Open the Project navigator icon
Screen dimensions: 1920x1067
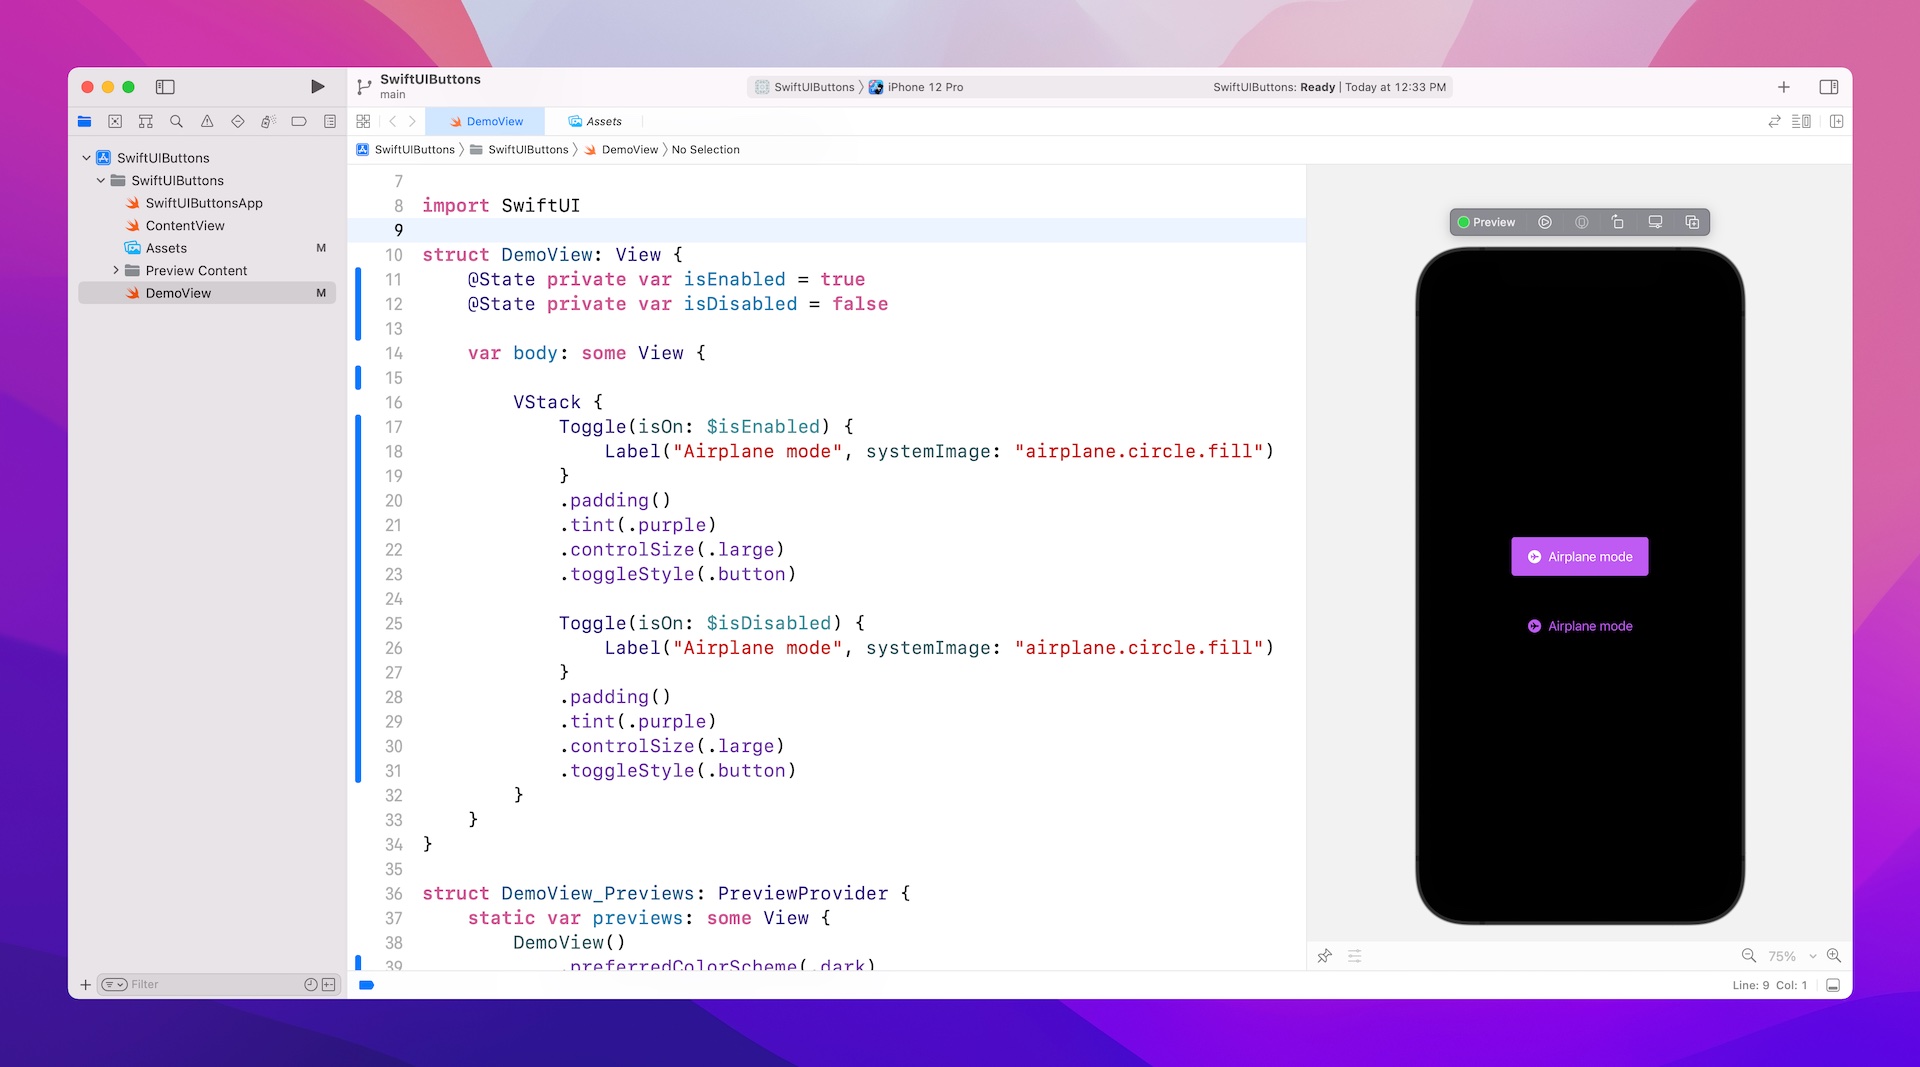[x=84, y=121]
